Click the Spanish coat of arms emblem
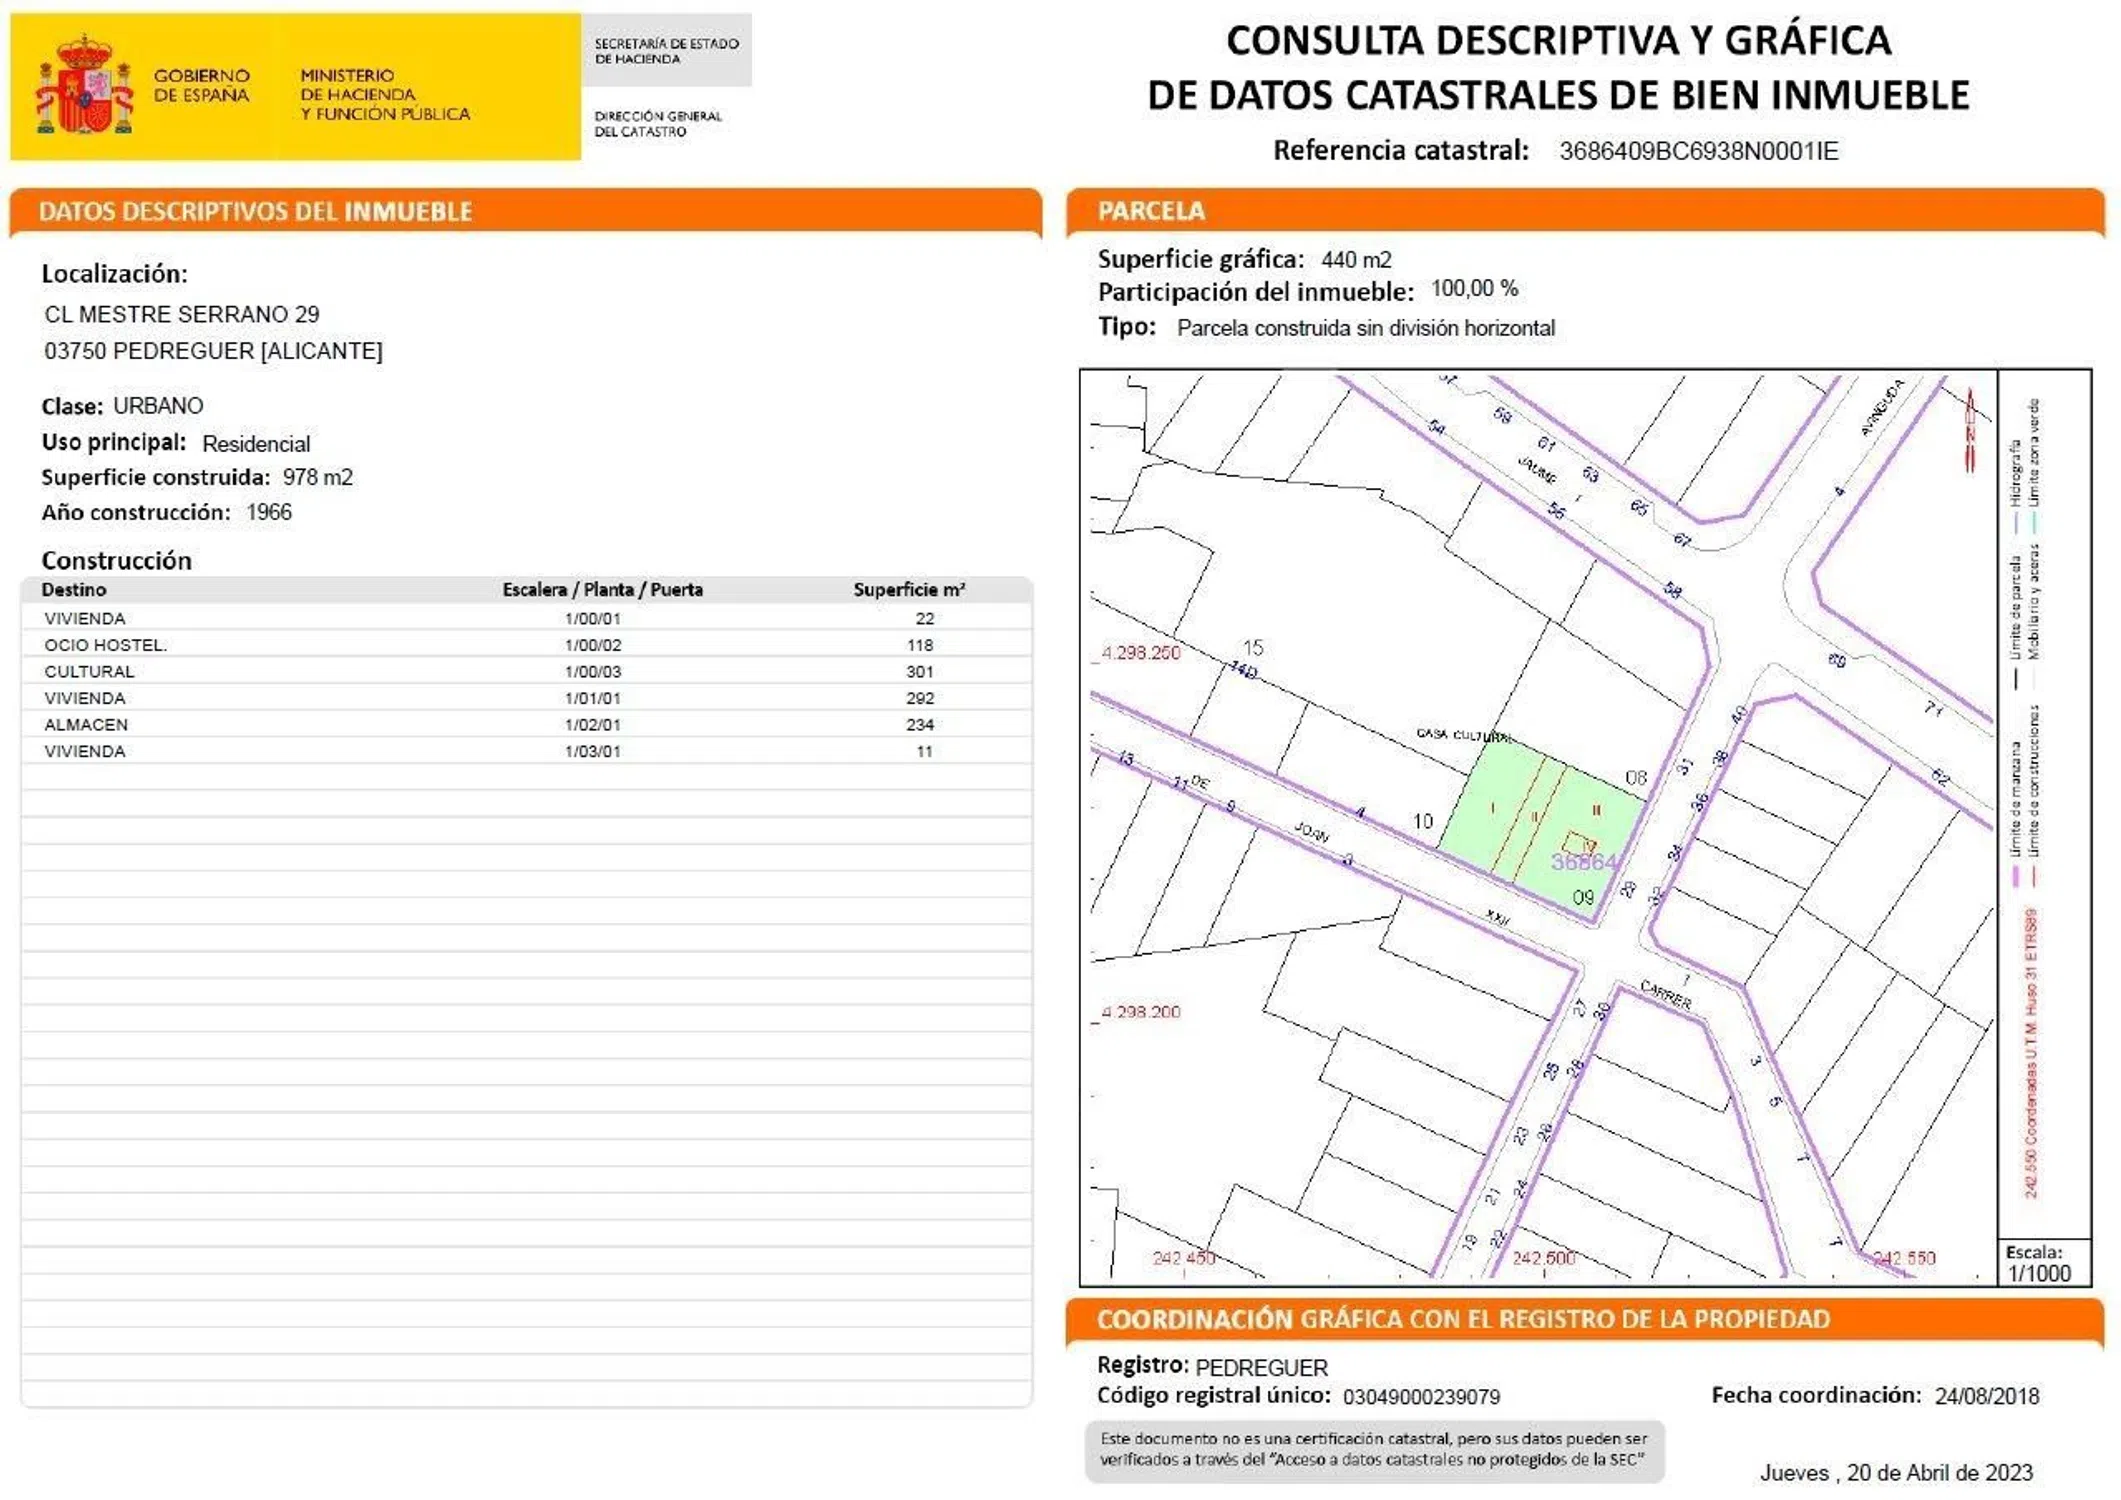The image size is (2121, 1500). click(84, 86)
